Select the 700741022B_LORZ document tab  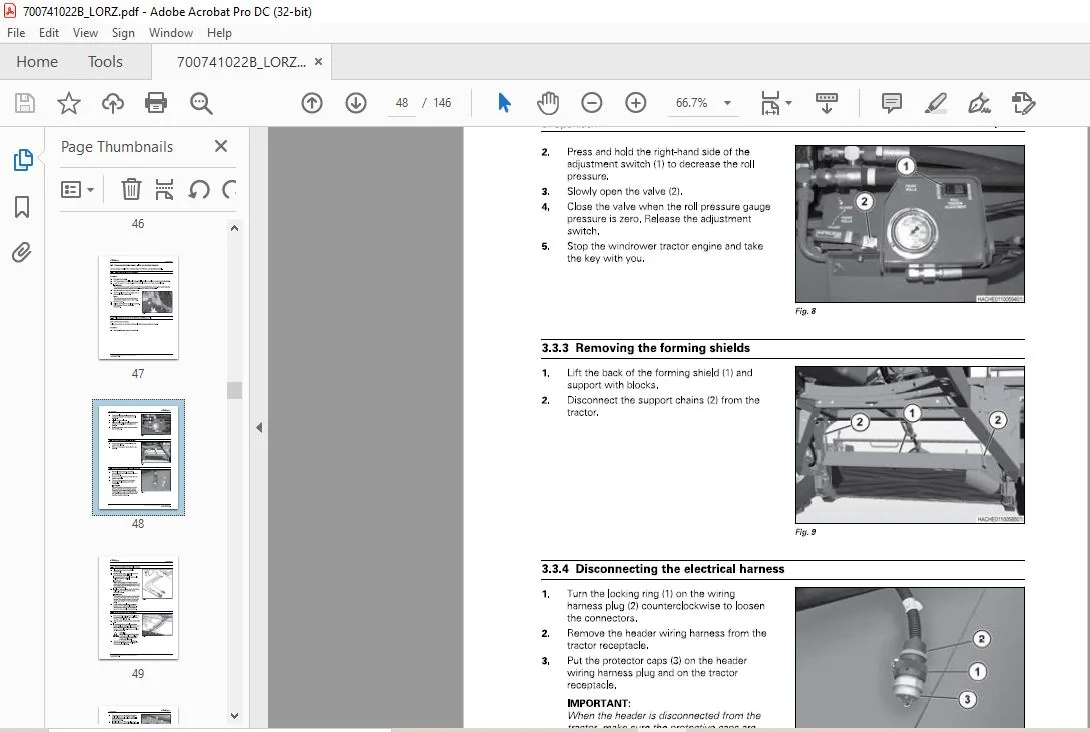241,62
